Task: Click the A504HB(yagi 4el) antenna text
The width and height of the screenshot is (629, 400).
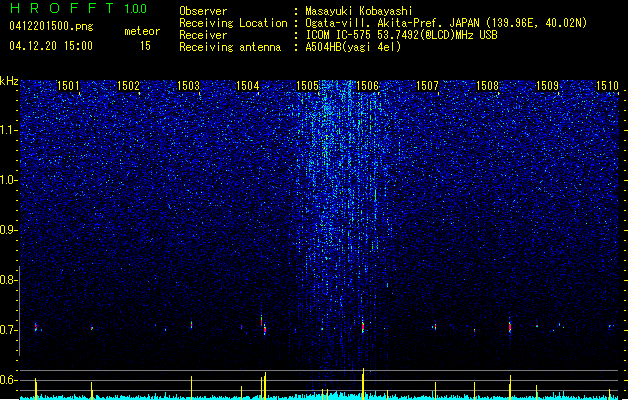Action: coord(353,47)
